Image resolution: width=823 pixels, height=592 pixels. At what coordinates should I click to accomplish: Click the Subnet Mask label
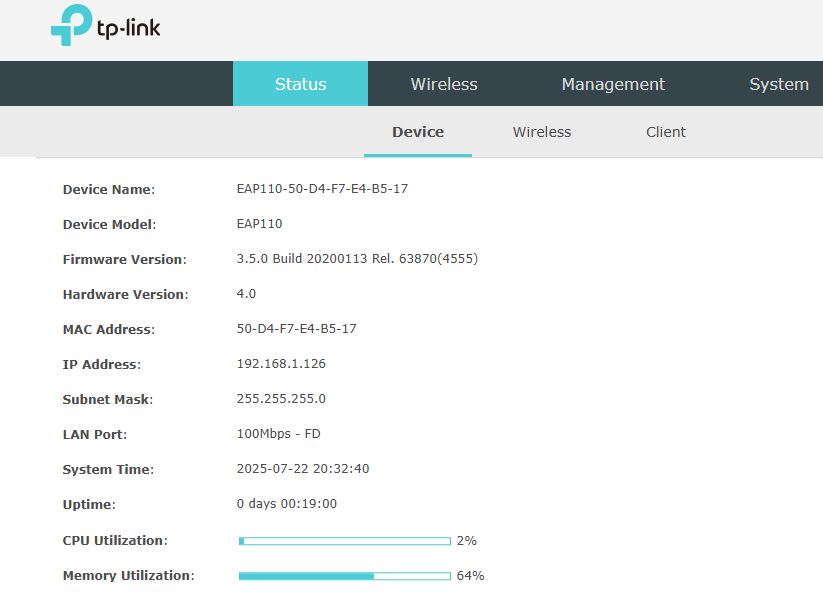(x=108, y=399)
